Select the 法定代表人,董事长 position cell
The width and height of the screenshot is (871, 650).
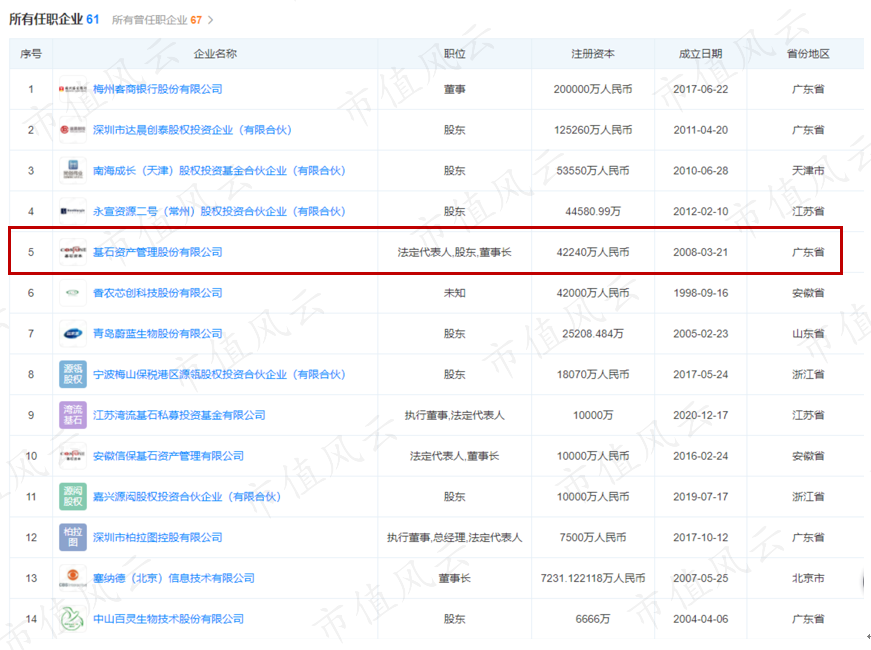[454, 456]
